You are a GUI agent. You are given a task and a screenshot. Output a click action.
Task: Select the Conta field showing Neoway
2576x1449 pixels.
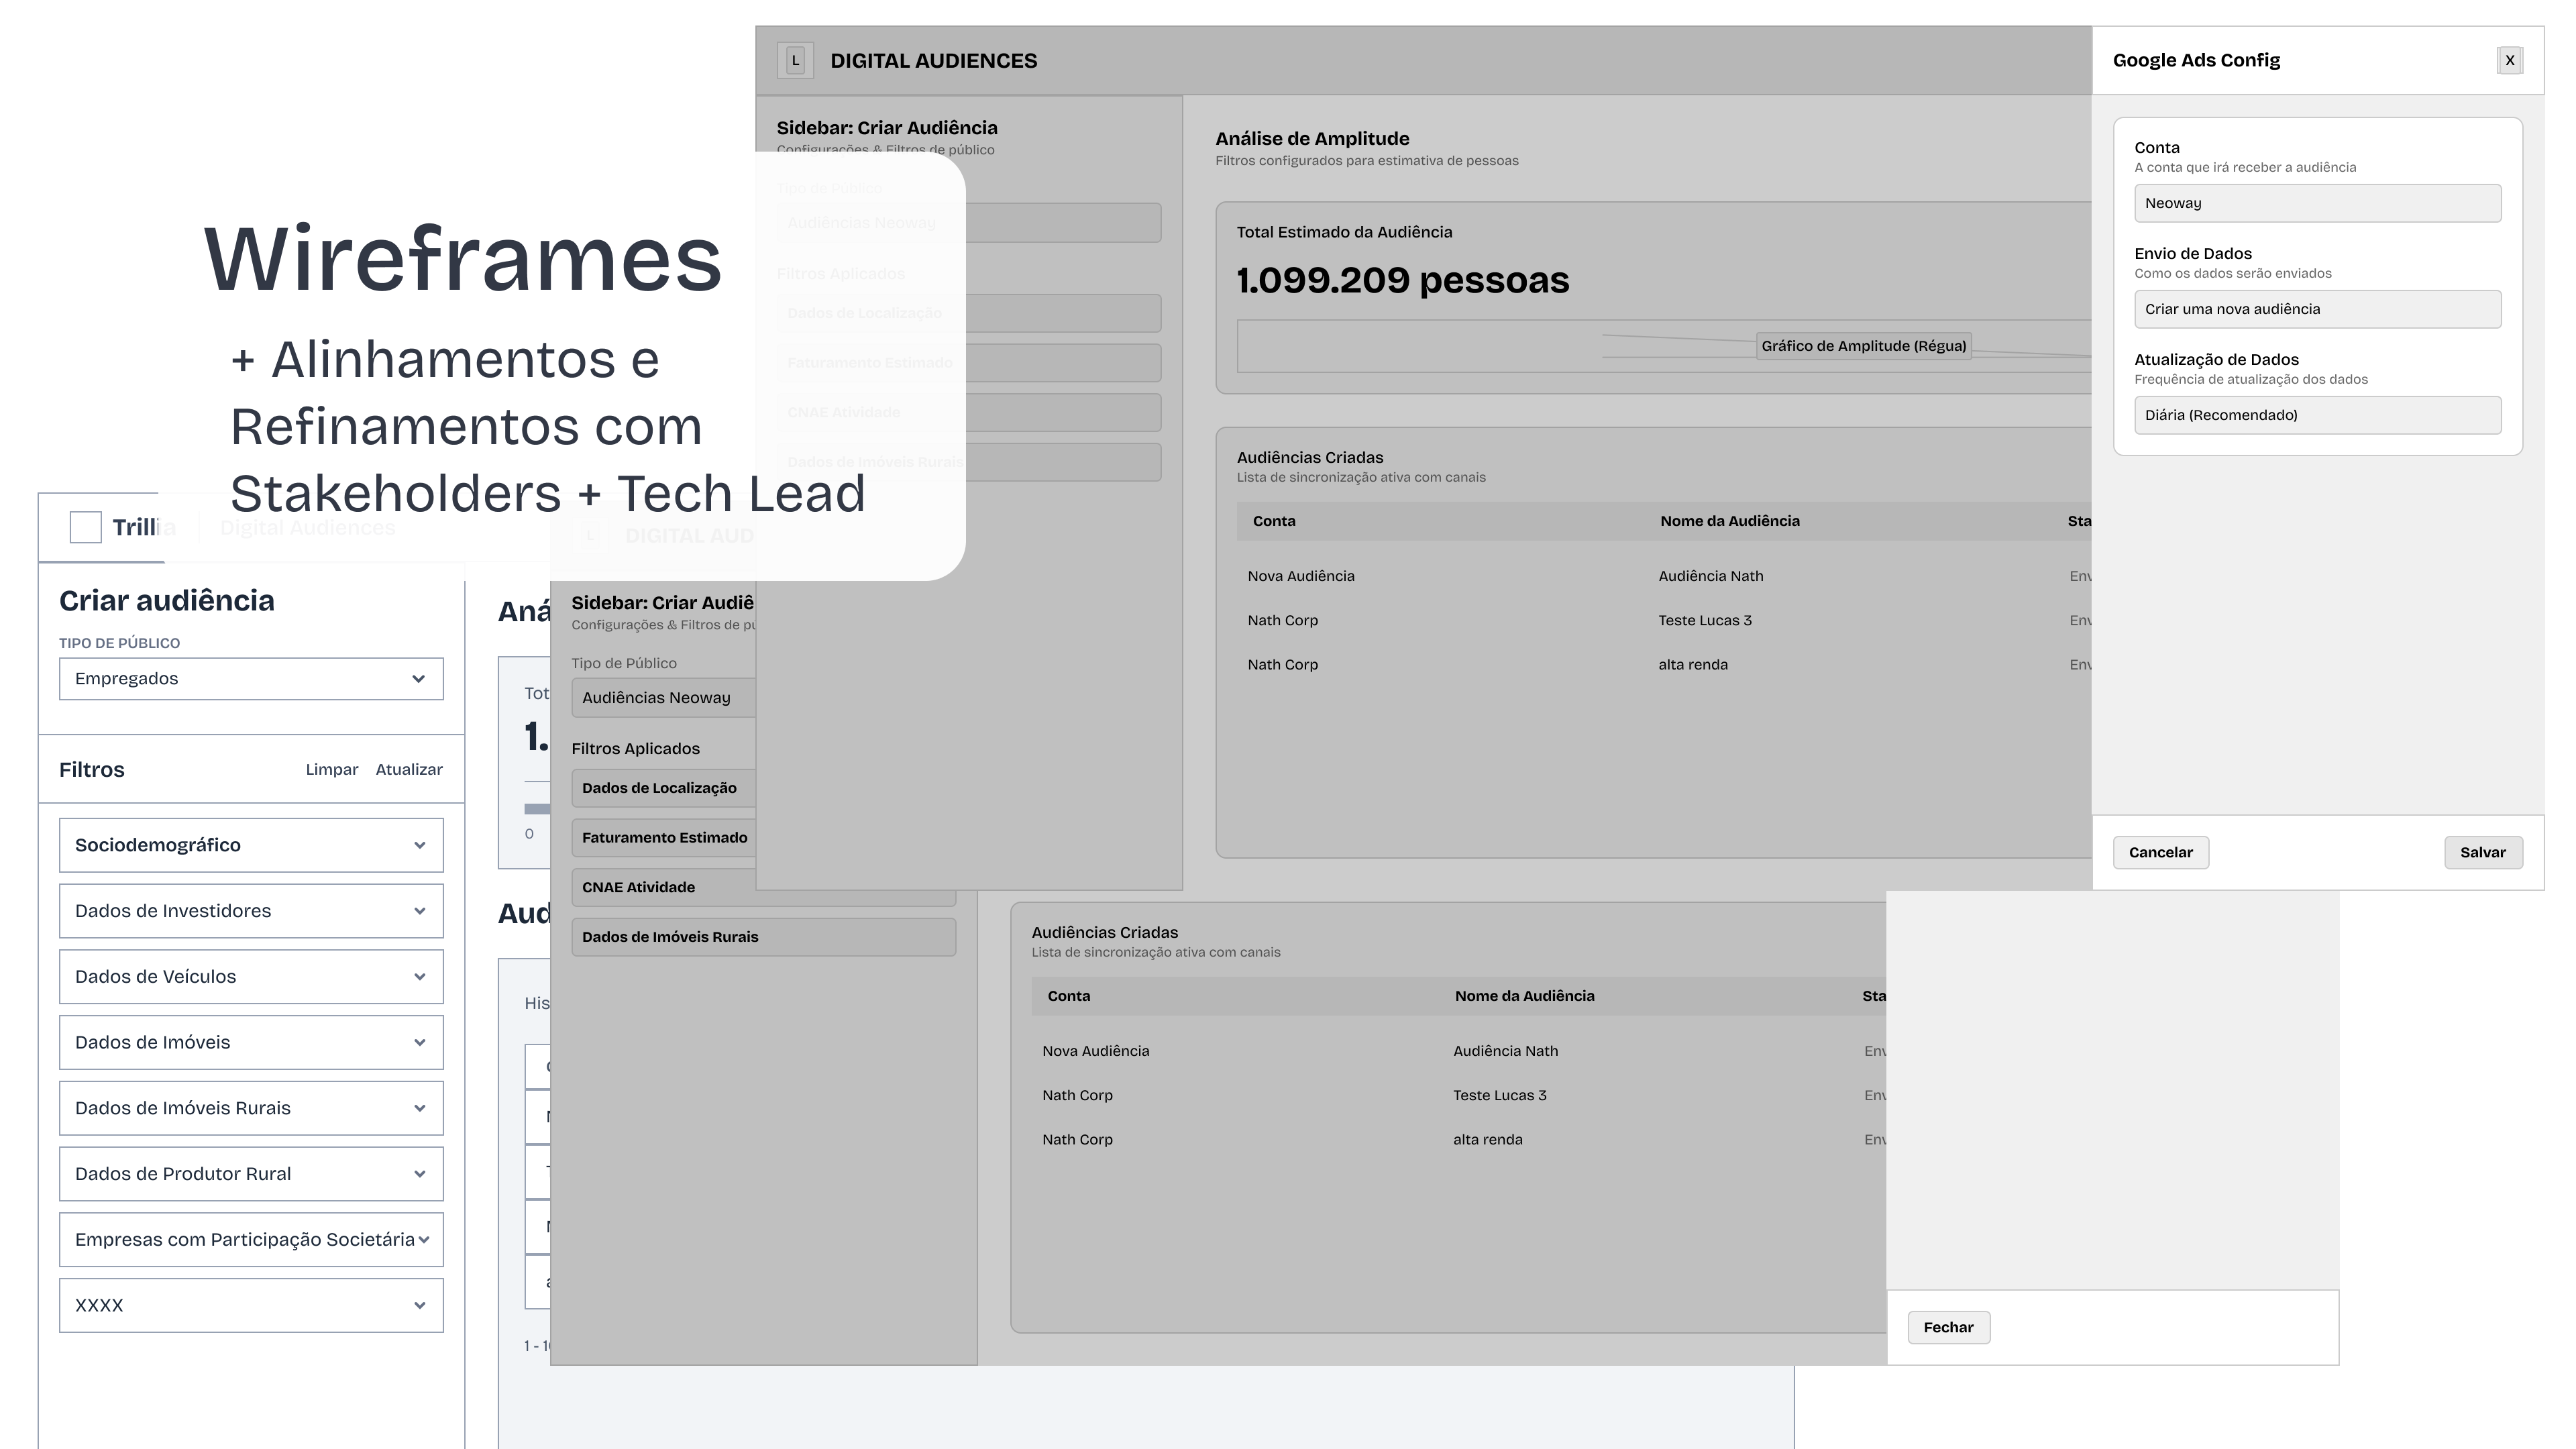click(x=2318, y=203)
